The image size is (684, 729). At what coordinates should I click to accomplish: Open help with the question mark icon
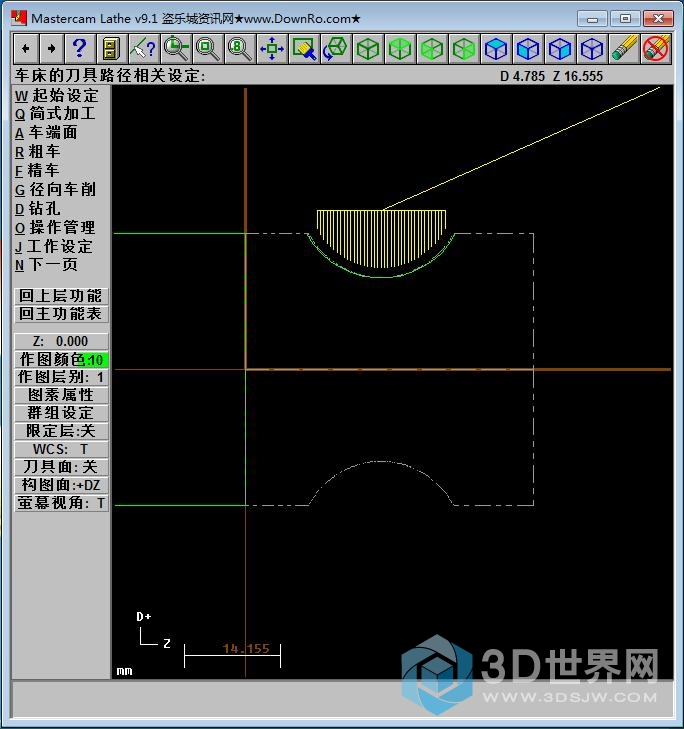tap(80, 48)
